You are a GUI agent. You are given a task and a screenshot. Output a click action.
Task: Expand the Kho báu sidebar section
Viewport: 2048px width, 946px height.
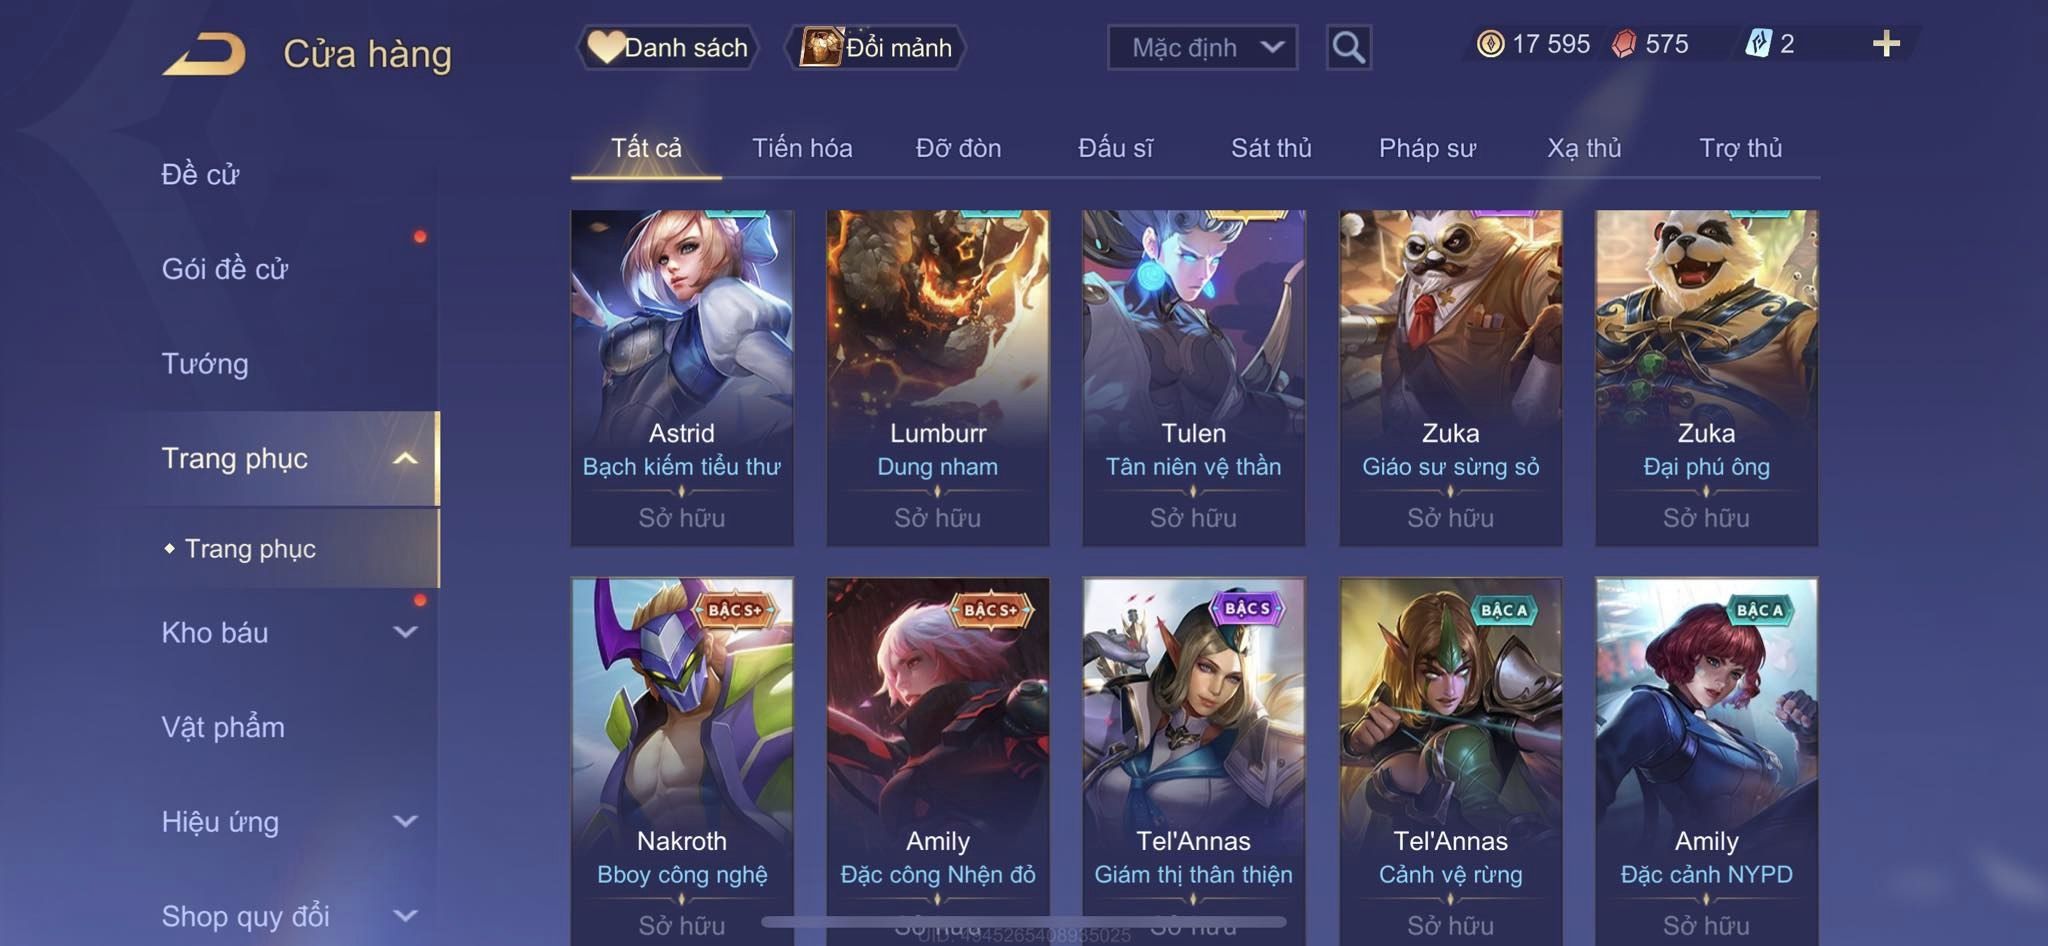pyautogui.click(x=405, y=632)
